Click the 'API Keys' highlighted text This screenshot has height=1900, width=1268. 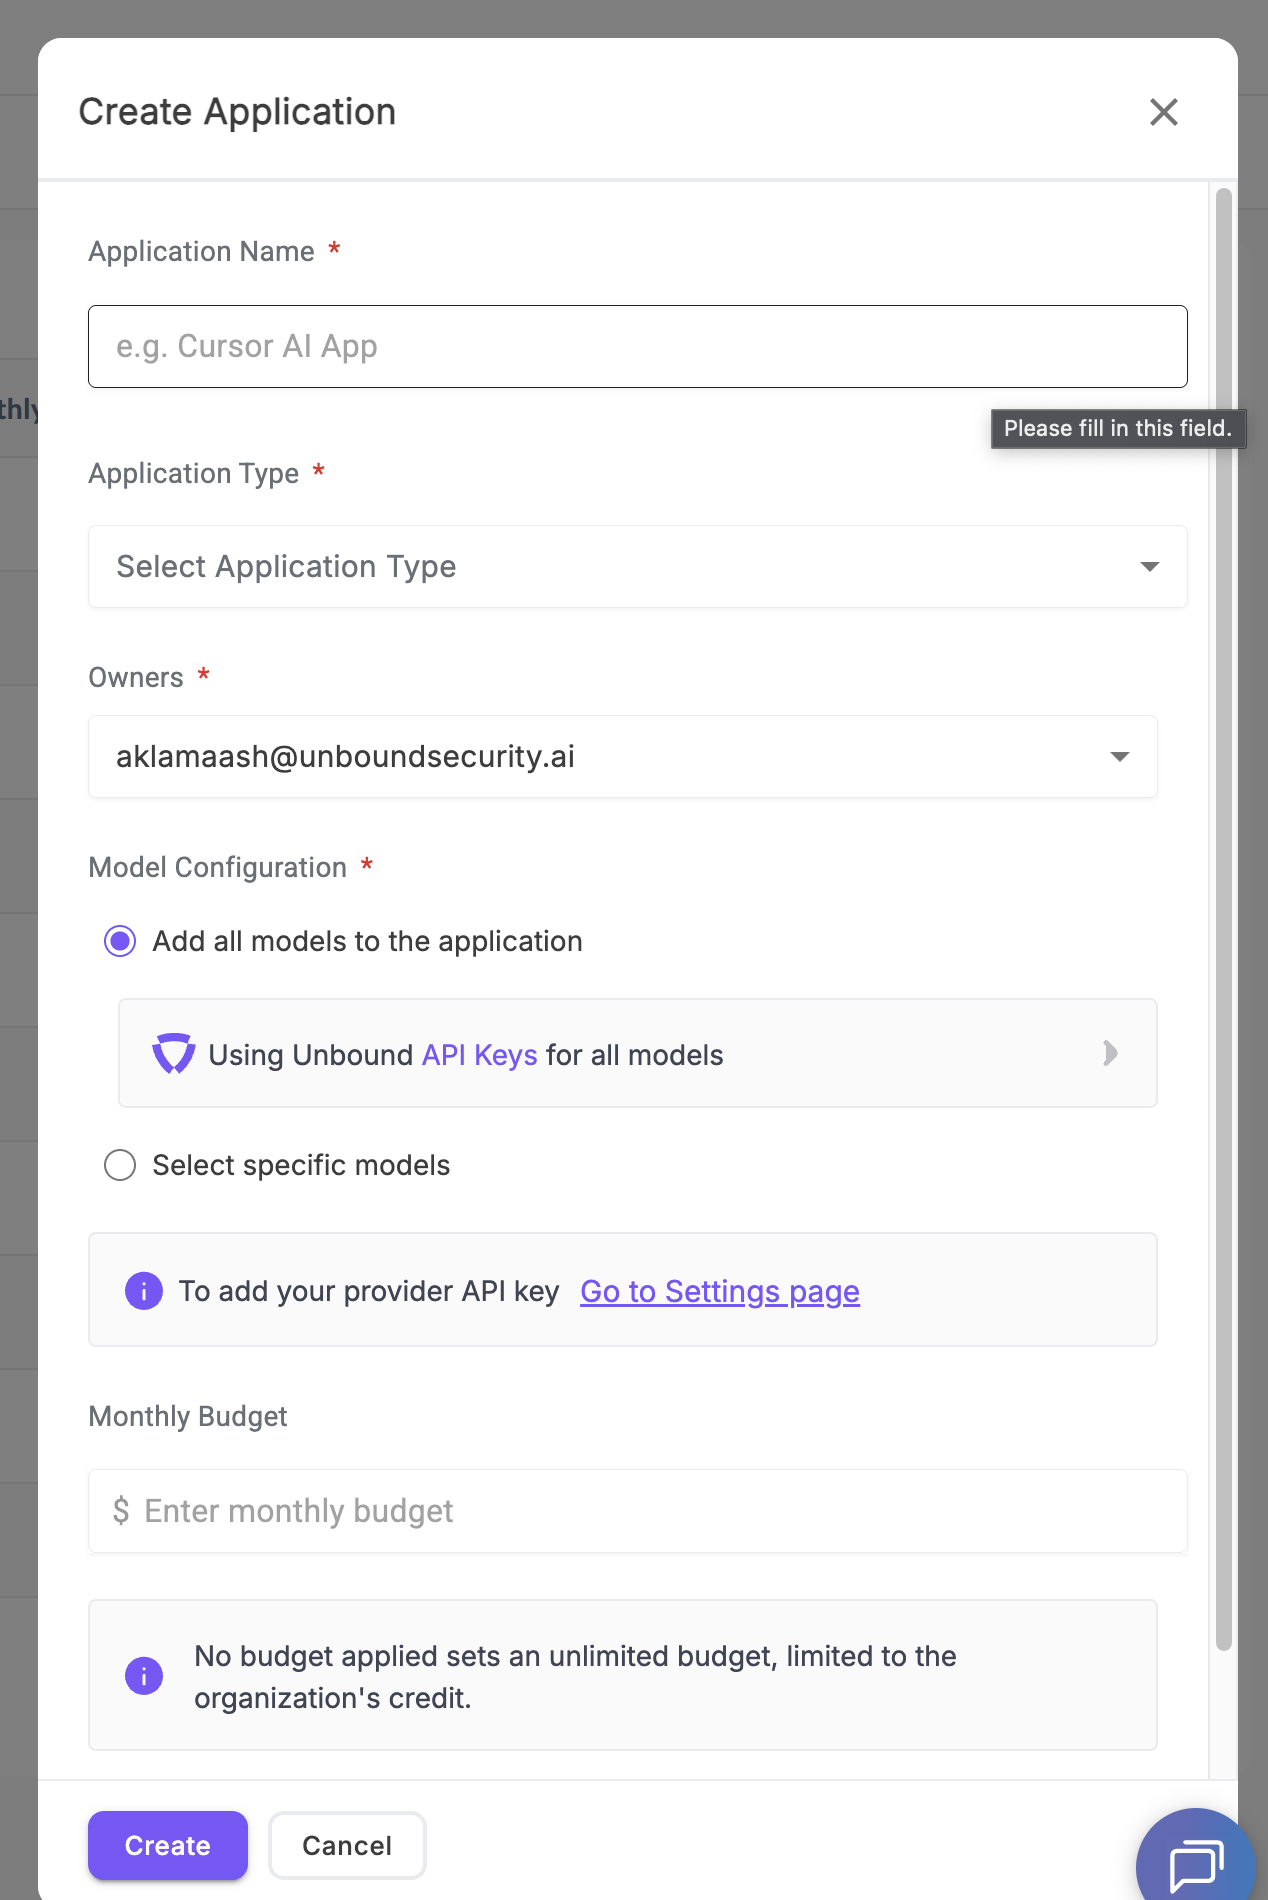(x=480, y=1055)
